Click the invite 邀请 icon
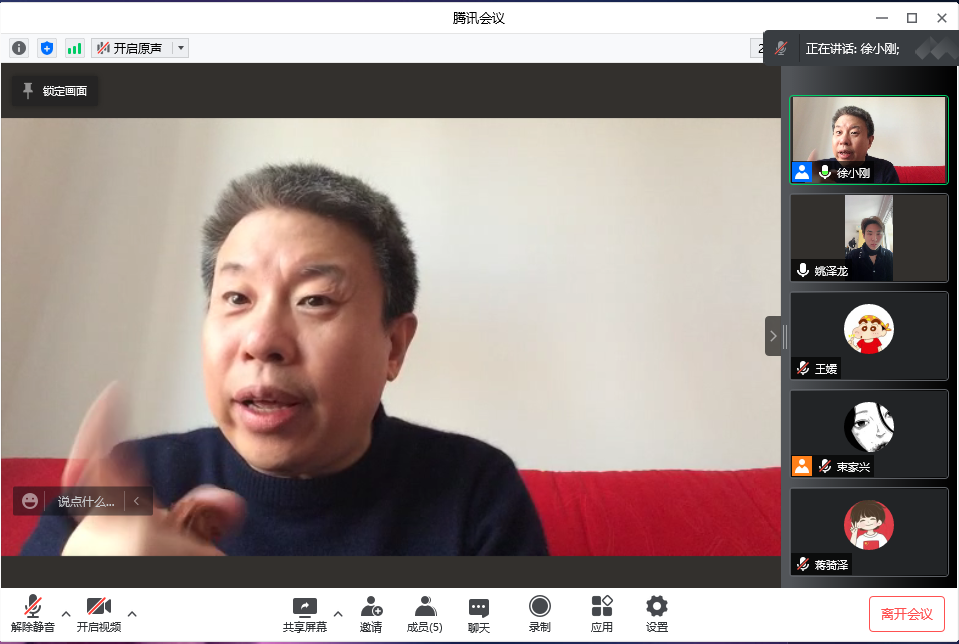The image size is (959, 644). [371, 612]
